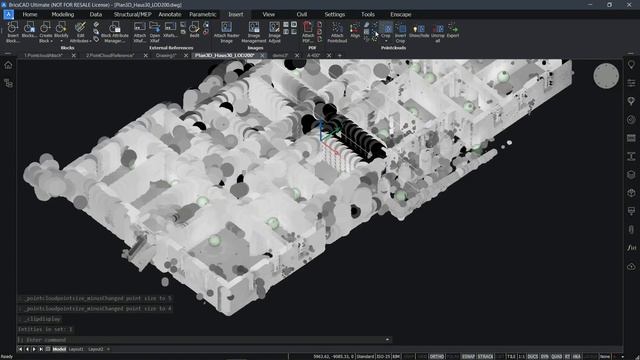Toggle QUAD in the status bar

[x=557, y=356]
